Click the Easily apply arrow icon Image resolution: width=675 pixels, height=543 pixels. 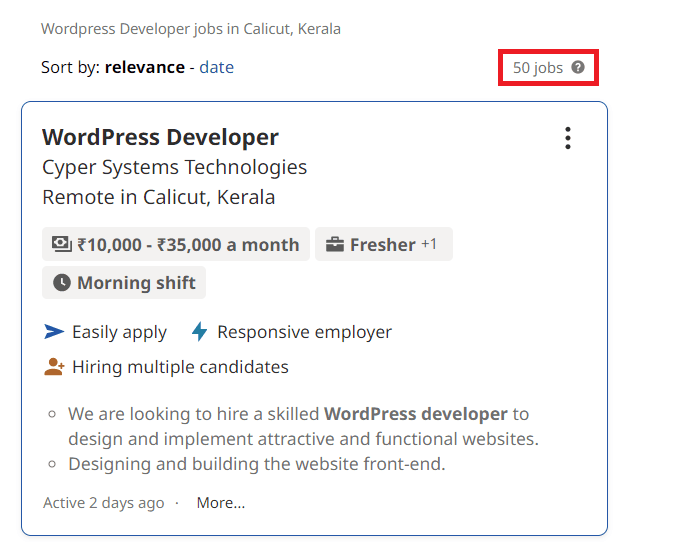tap(54, 332)
